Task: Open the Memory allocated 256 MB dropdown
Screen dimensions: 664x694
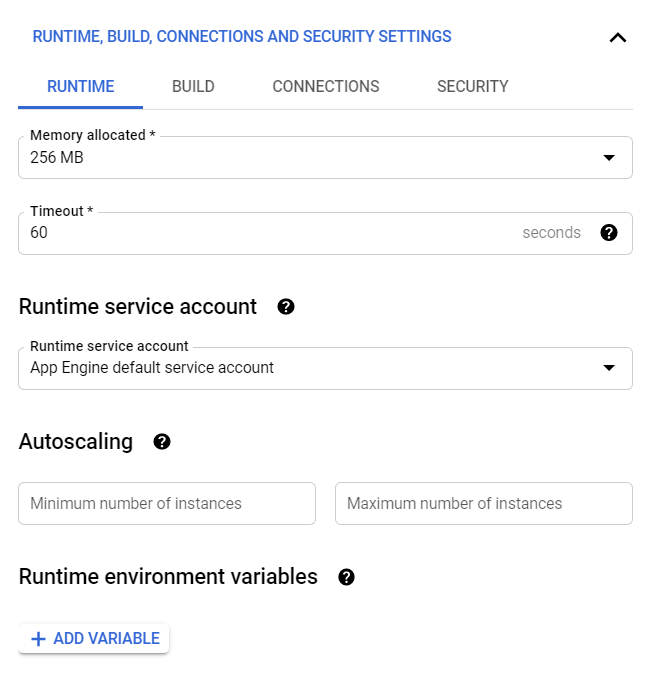Action: click(x=300, y=158)
